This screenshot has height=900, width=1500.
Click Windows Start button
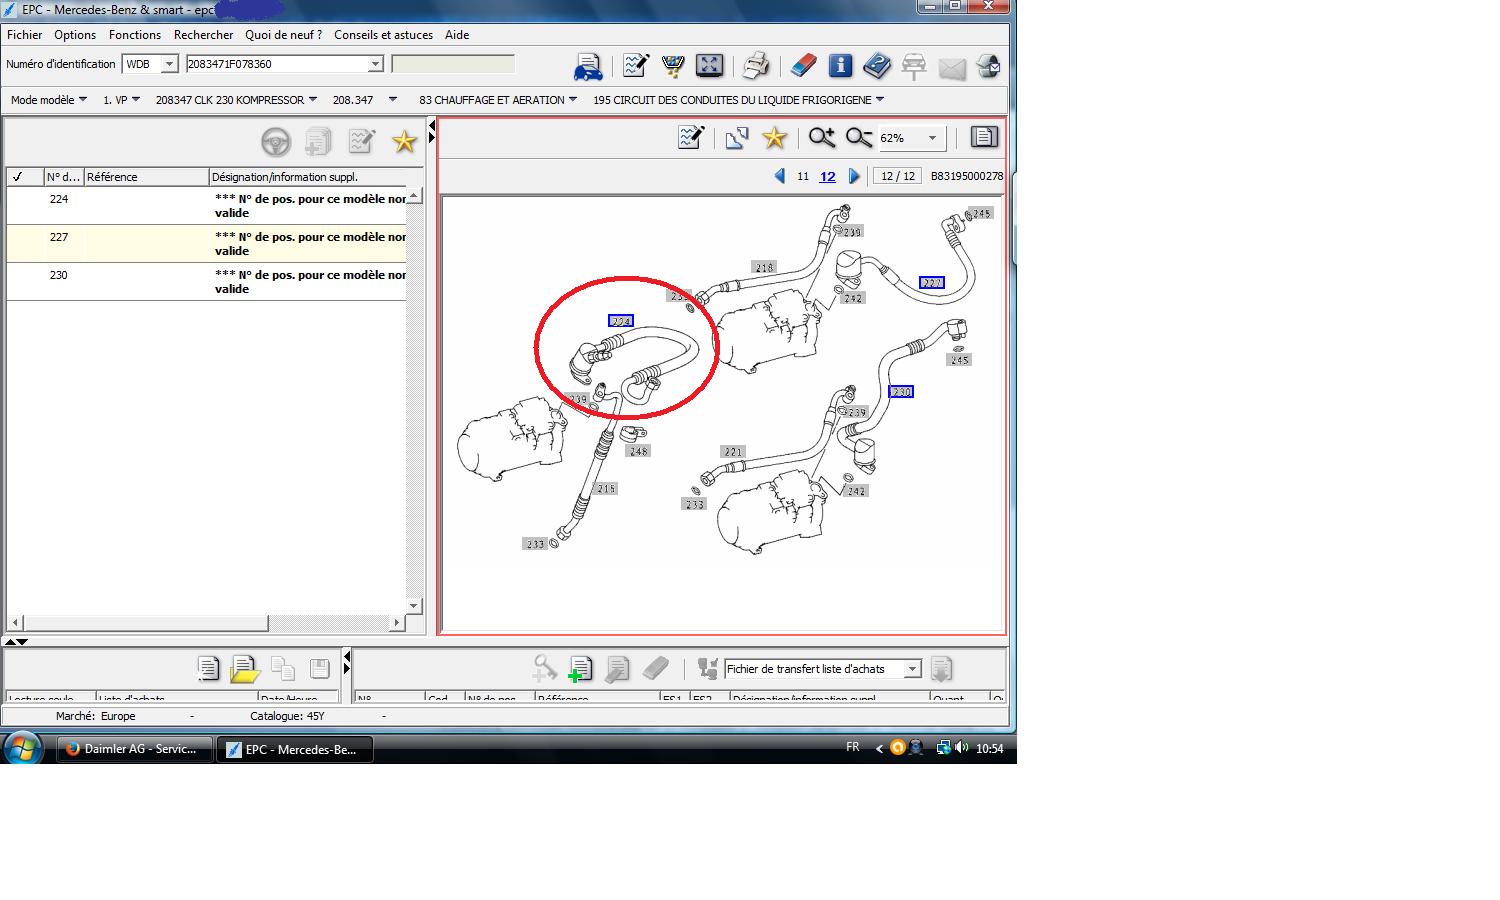tap(22, 747)
